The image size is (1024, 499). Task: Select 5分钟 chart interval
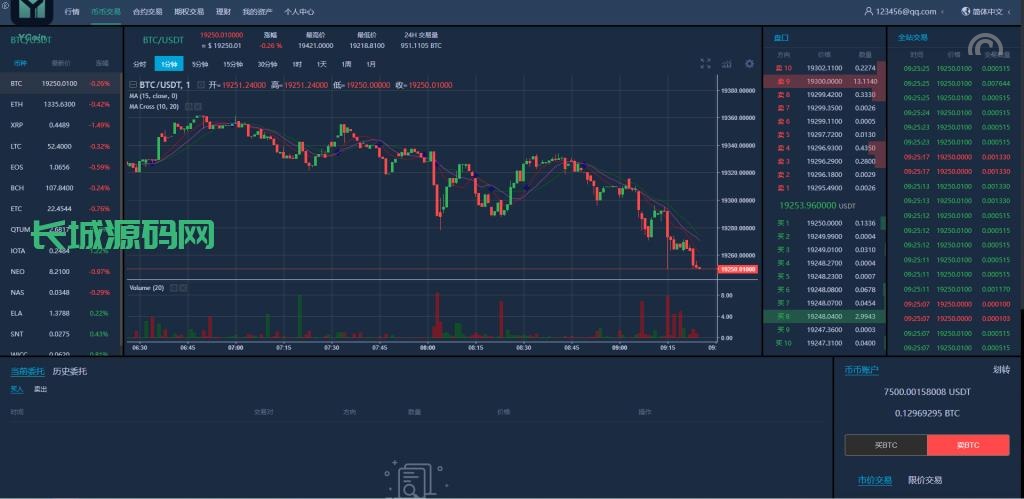click(200, 64)
